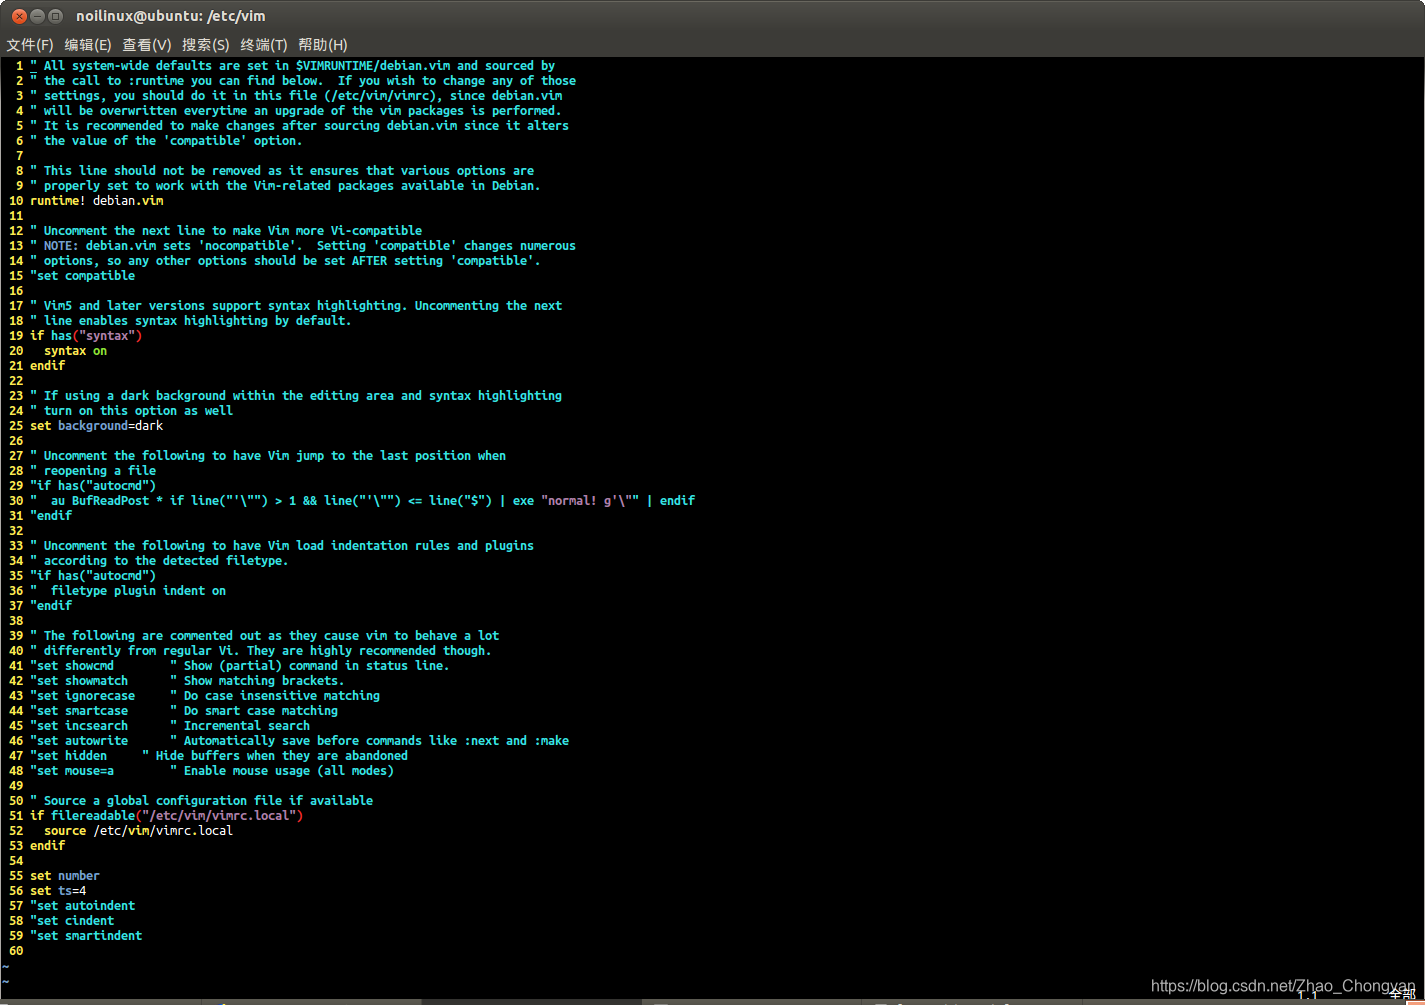The image size is (1425, 1005).
Task: Click the '"set autowrite' line
Action: click(x=299, y=741)
